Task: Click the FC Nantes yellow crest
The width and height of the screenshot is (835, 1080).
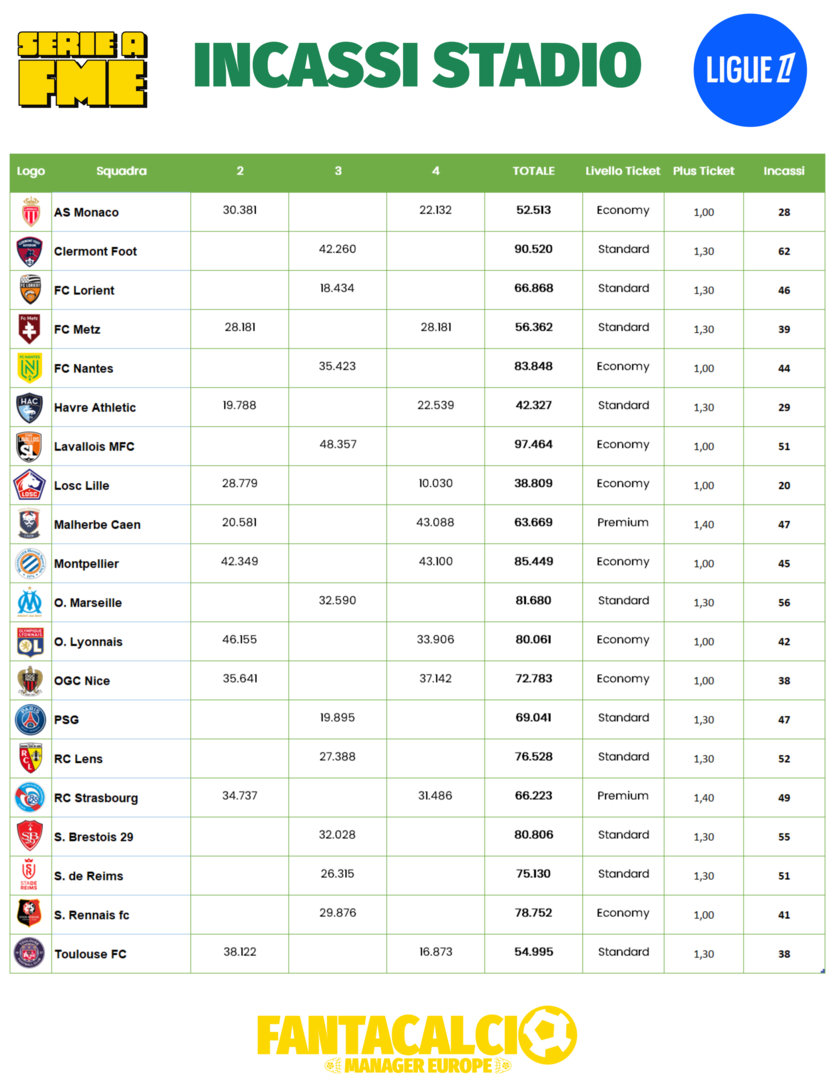Action: [x=30, y=368]
